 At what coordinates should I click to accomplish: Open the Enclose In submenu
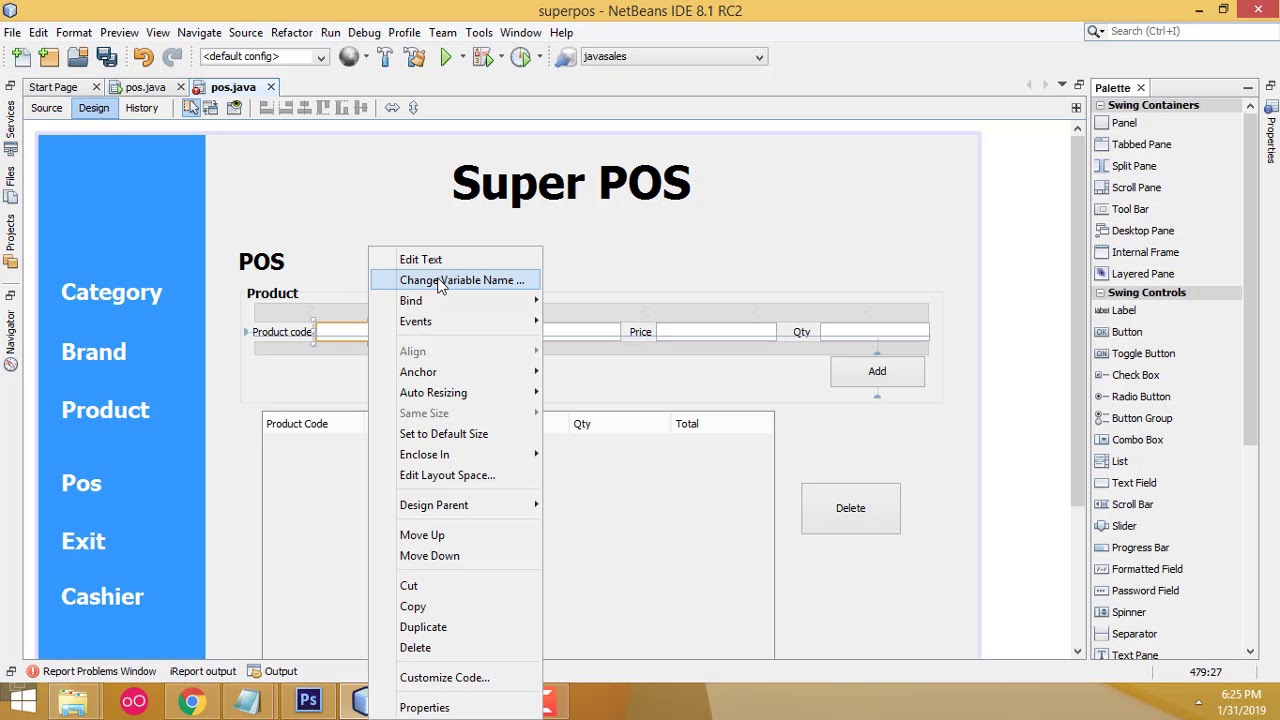456,455
